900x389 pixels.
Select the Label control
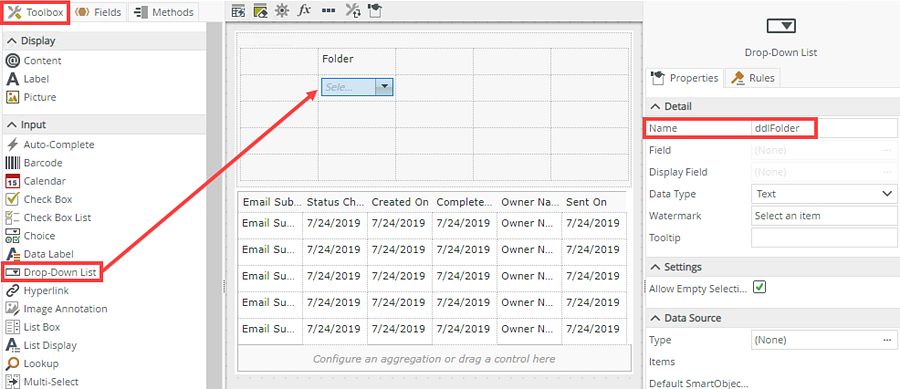(x=28, y=79)
